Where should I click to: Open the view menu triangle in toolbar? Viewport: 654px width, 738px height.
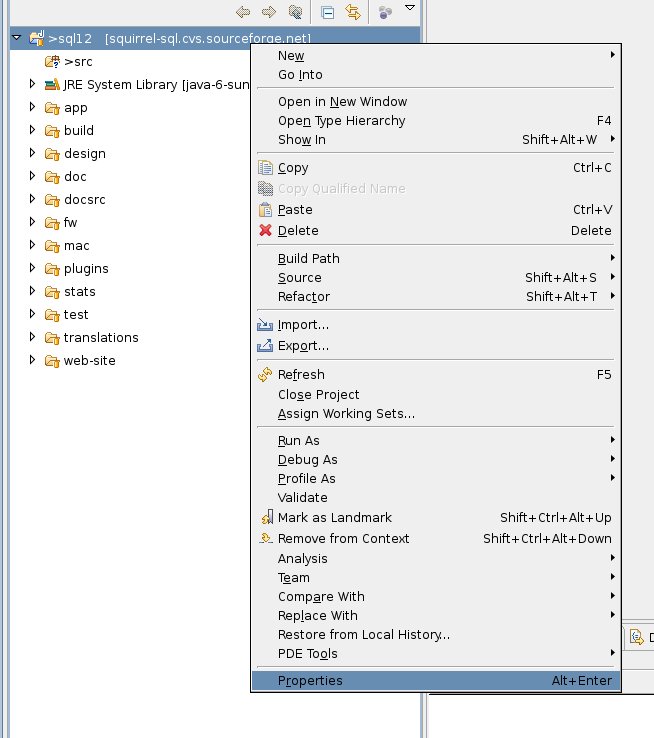(410, 8)
